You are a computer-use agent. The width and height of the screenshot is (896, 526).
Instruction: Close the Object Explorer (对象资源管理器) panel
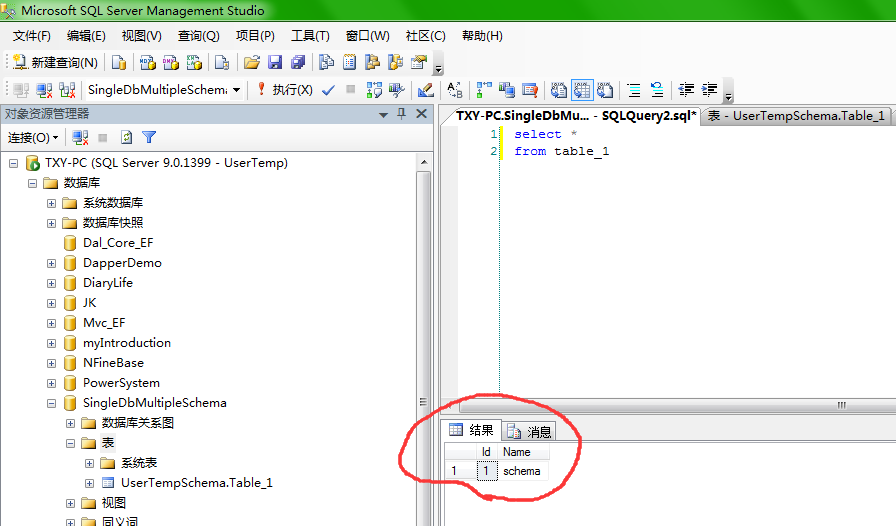[422, 114]
